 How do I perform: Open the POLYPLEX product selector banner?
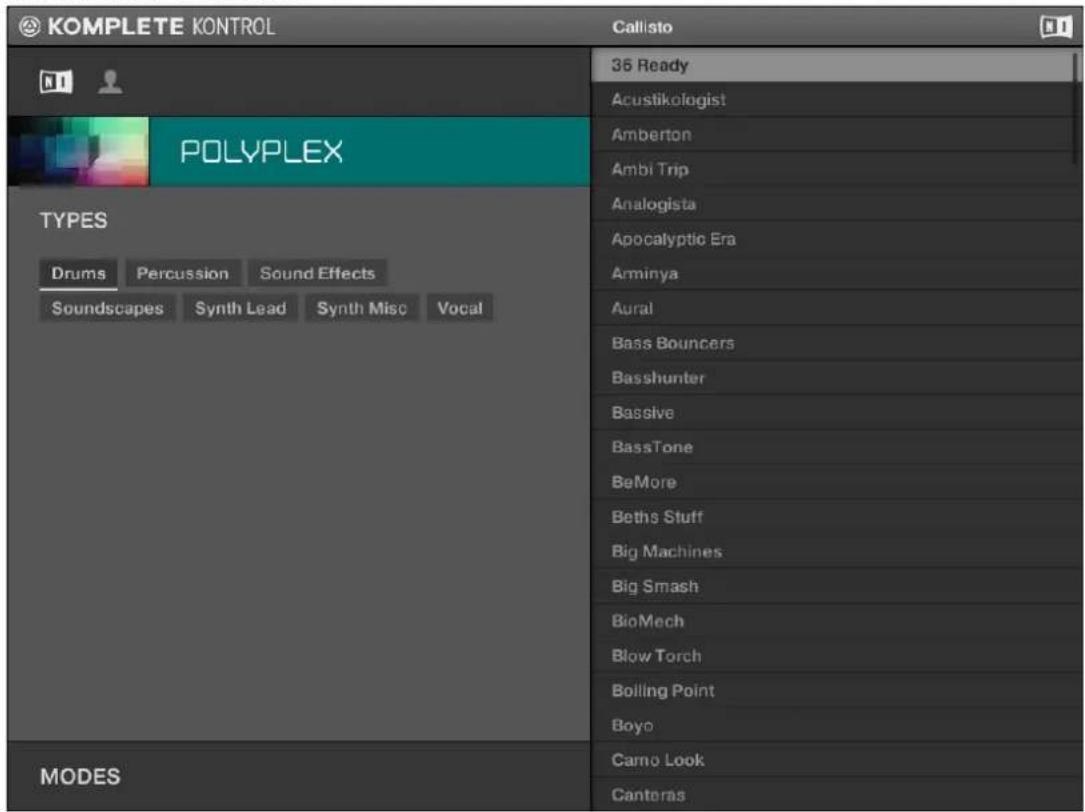[370, 152]
